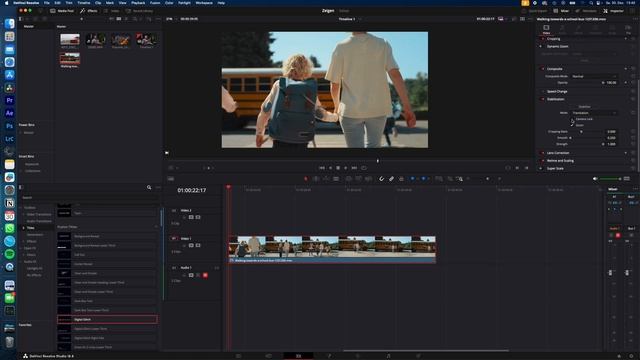Toggle the Camera Lock checkbox
This screenshot has height=360, width=640.
(572, 119)
